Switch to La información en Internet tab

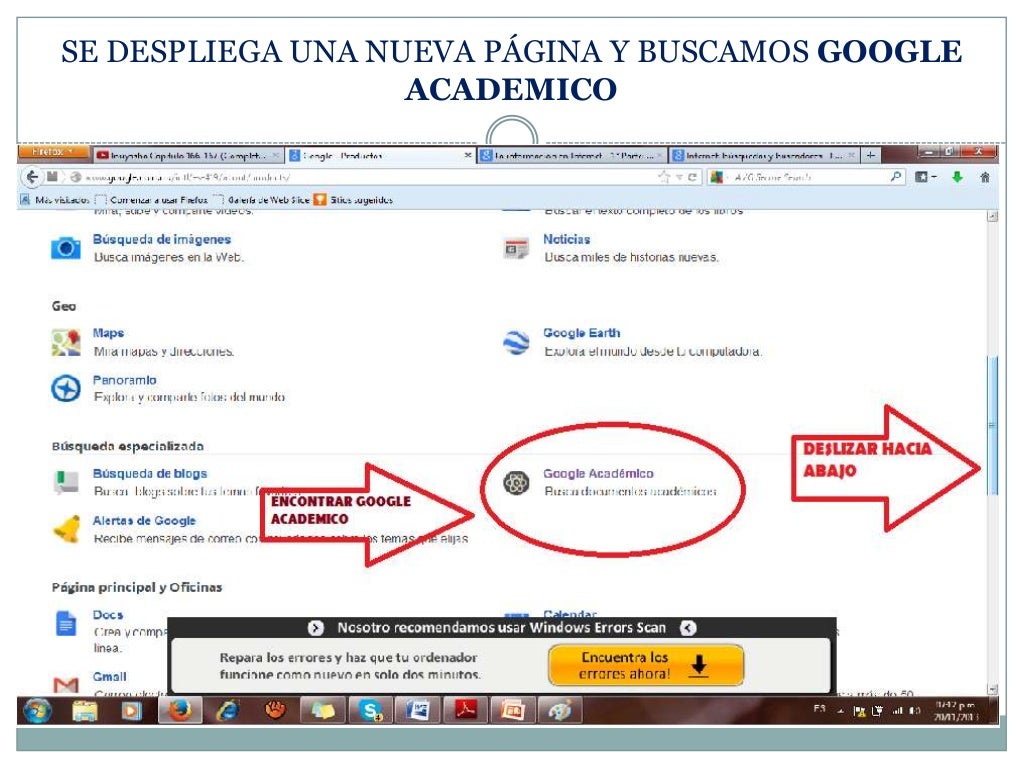[x=572, y=155]
